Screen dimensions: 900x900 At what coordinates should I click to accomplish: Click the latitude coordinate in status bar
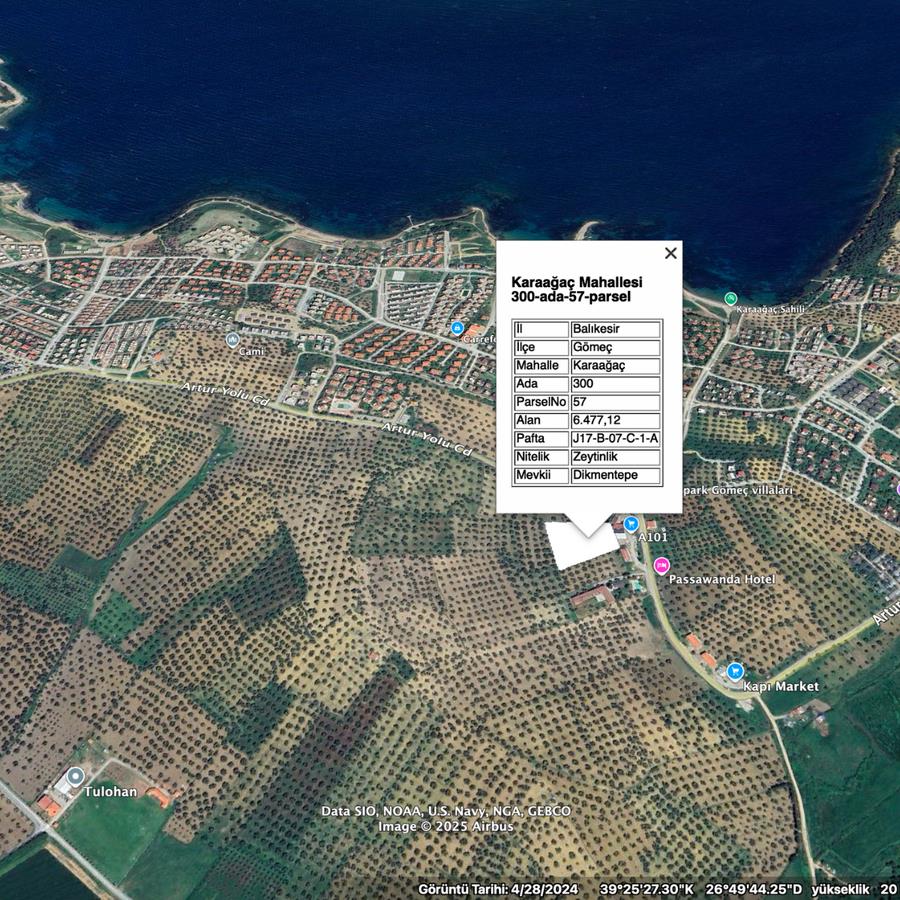[x=646, y=889]
